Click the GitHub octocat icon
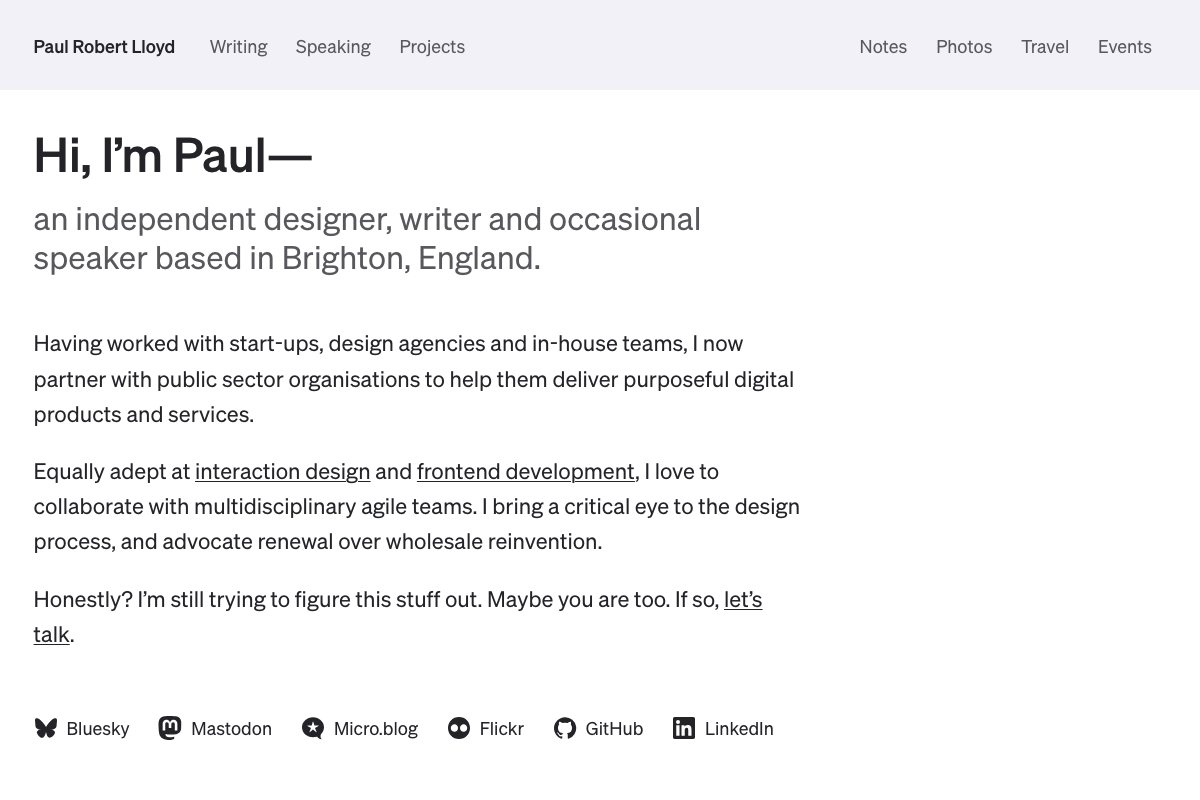 [x=565, y=728]
